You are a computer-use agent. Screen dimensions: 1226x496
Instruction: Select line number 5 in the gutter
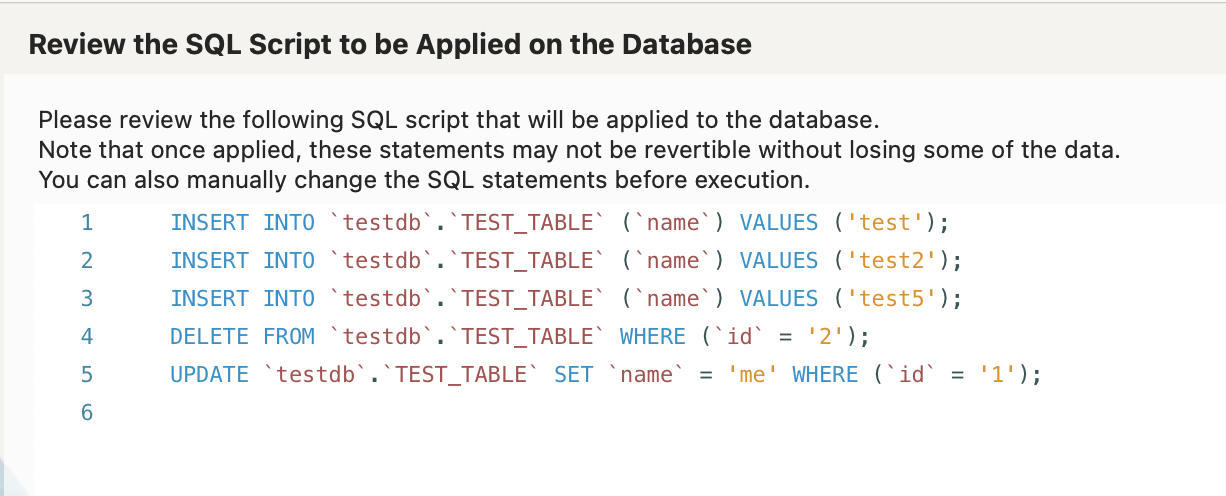86,374
